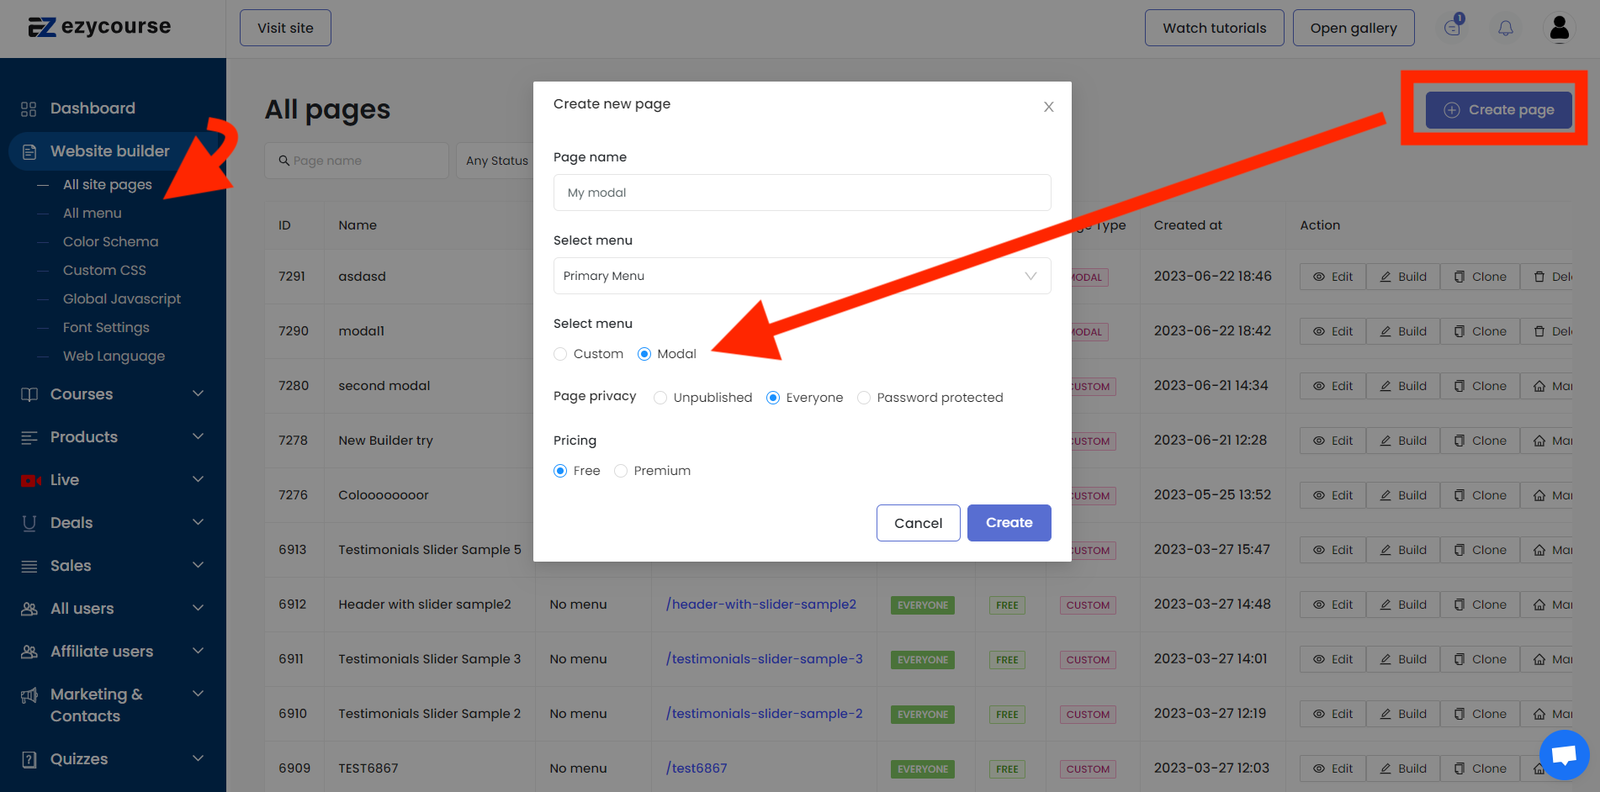Click the notification bell icon
Screen dimensions: 1600x792
(1505, 28)
